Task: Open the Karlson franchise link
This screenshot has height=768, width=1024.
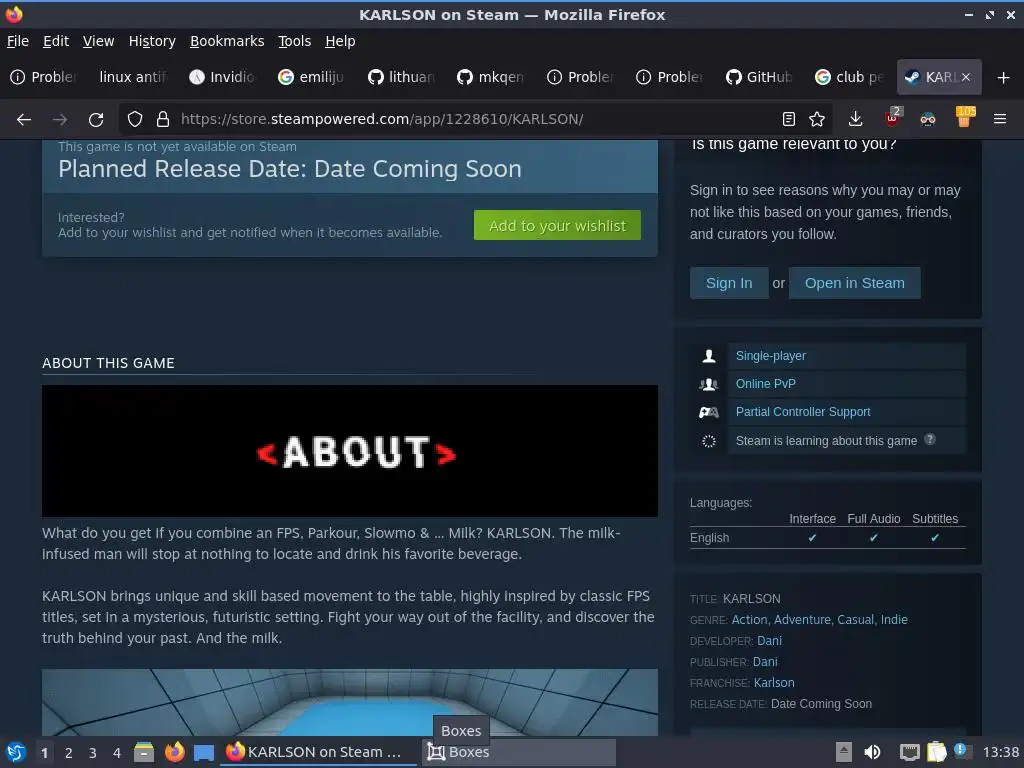Action: (x=774, y=682)
